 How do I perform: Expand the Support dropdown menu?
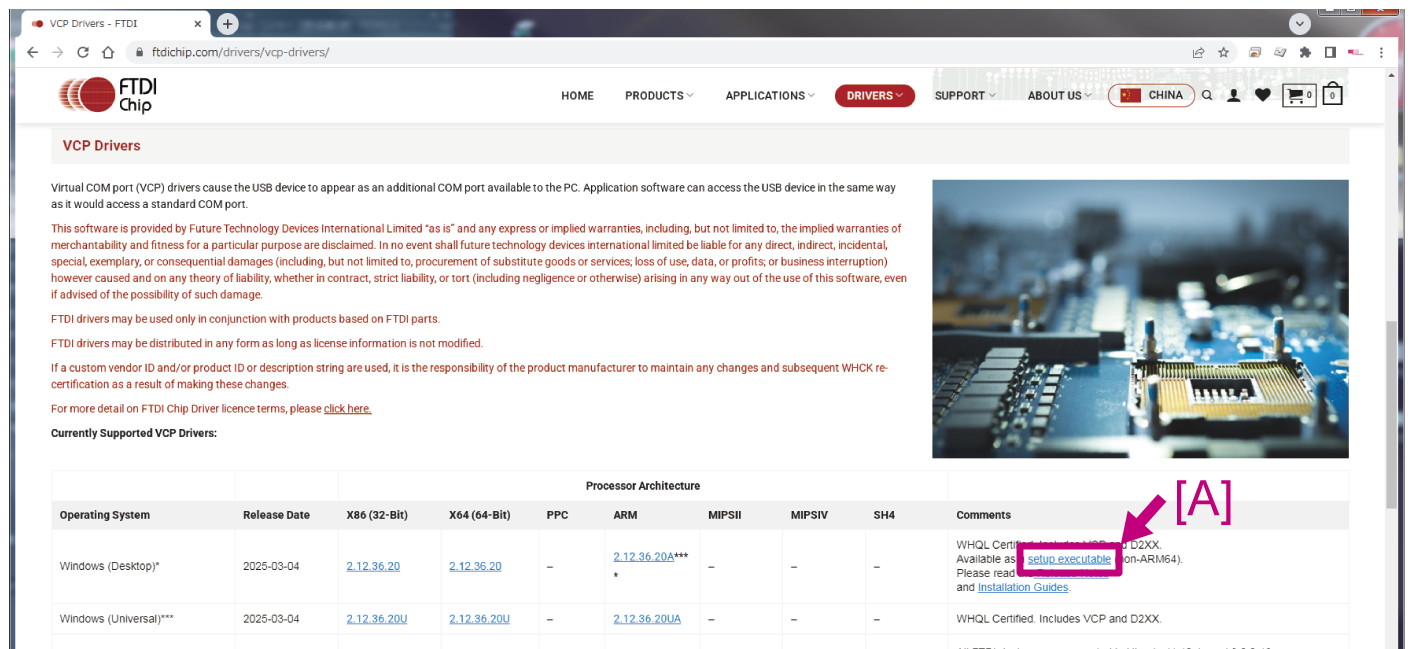[x=964, y=96]
